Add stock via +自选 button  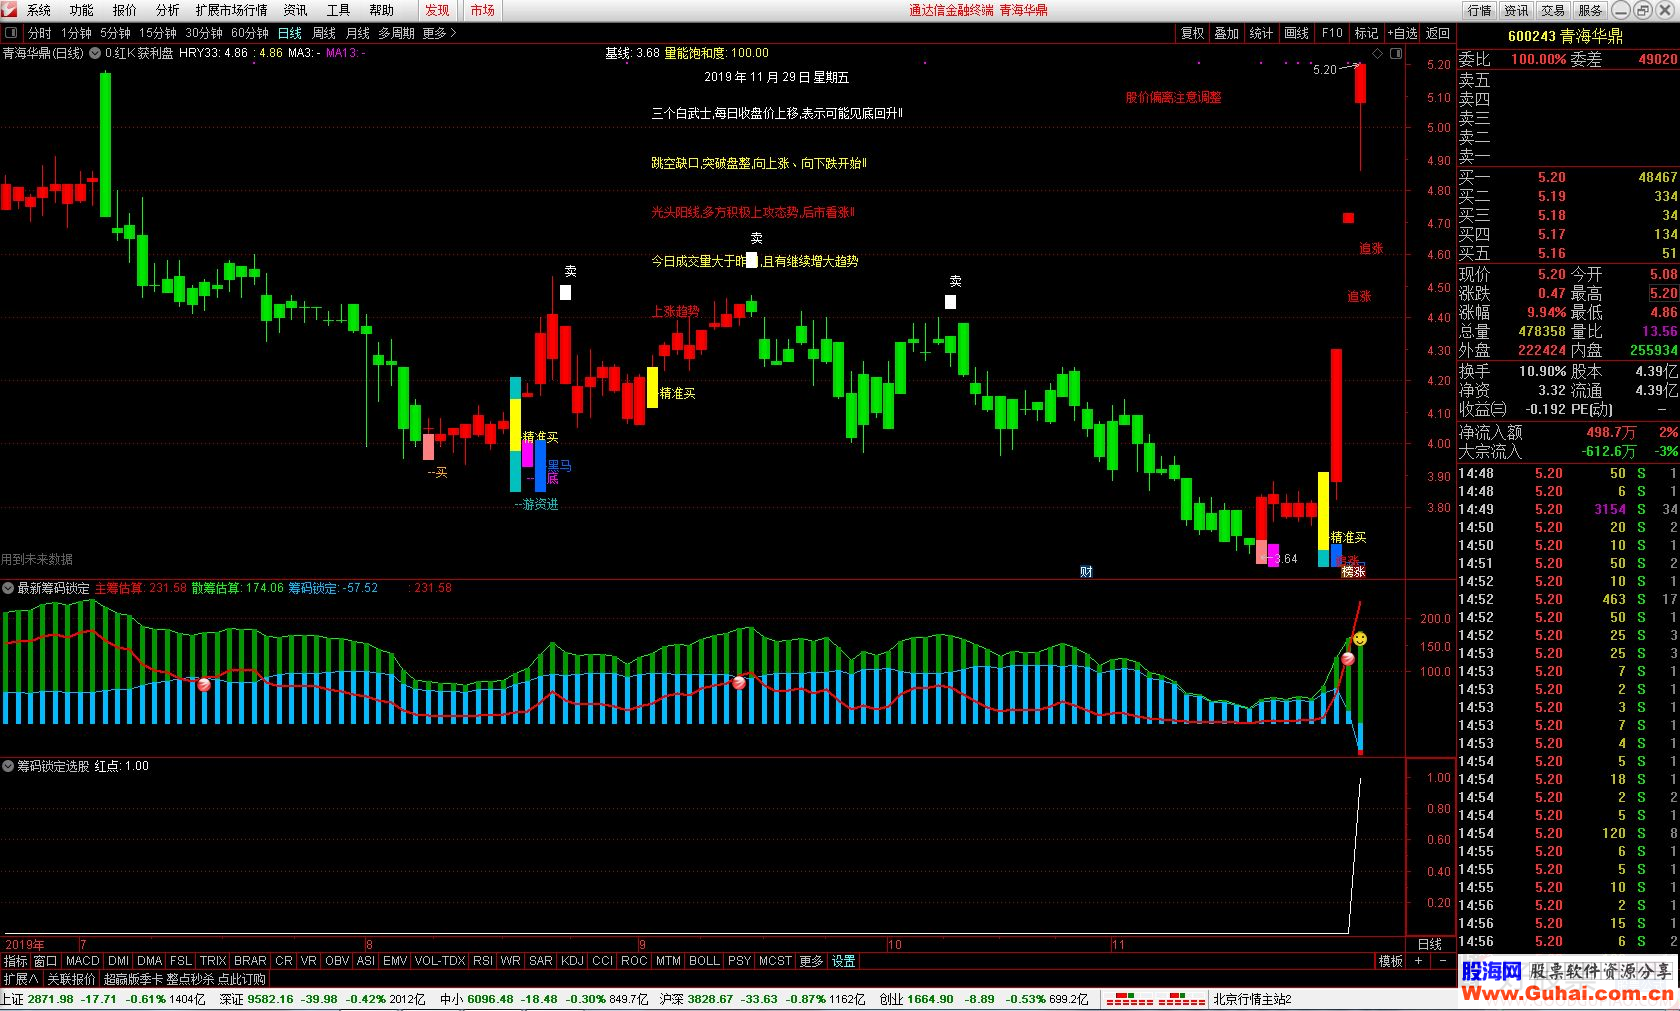(1403, 33)
